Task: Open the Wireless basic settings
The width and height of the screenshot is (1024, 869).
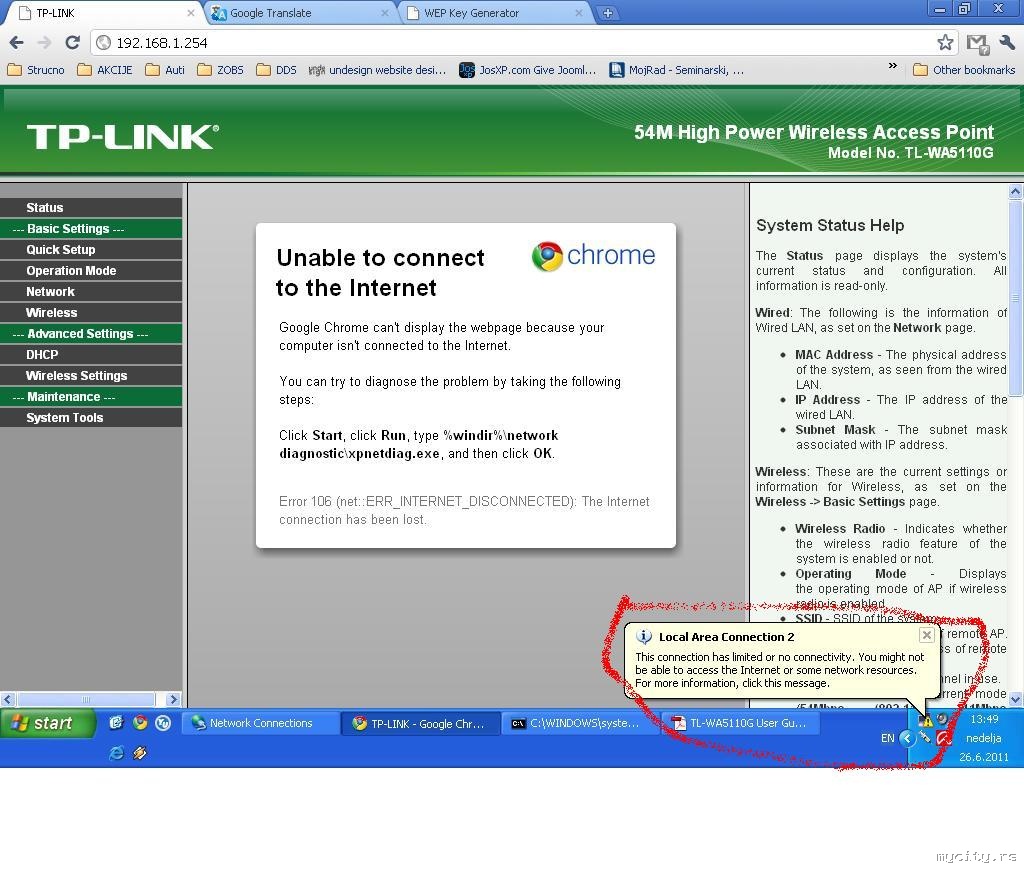Action: (x=91, y=313)
